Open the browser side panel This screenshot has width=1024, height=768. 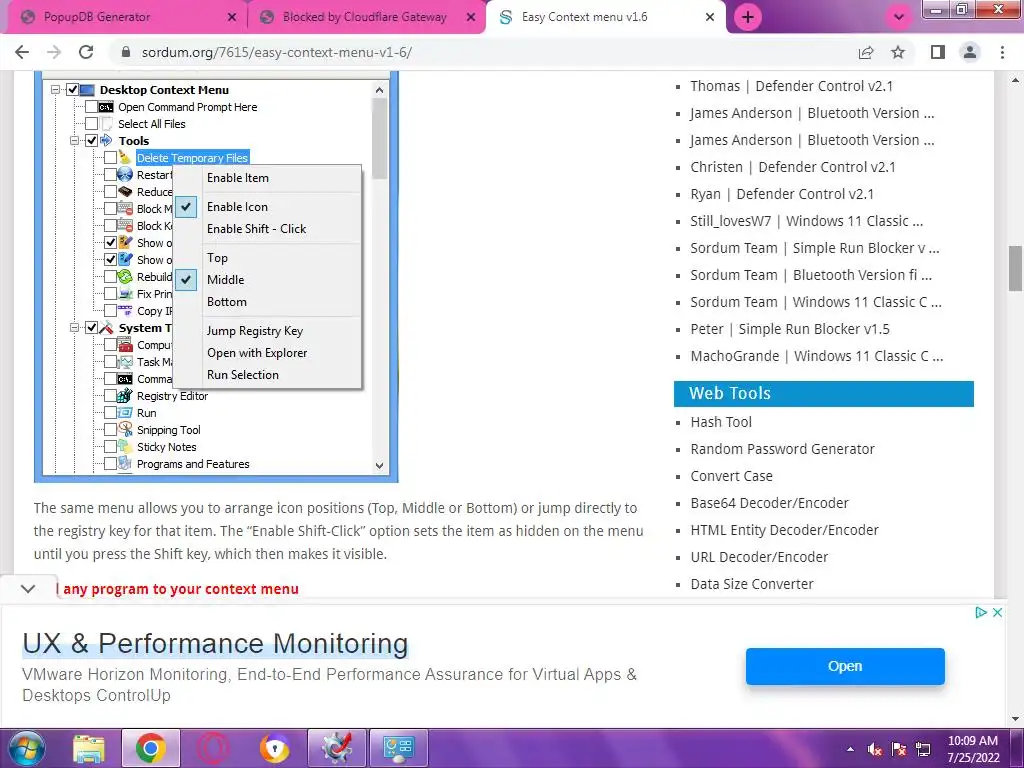[x=938, y=52]
